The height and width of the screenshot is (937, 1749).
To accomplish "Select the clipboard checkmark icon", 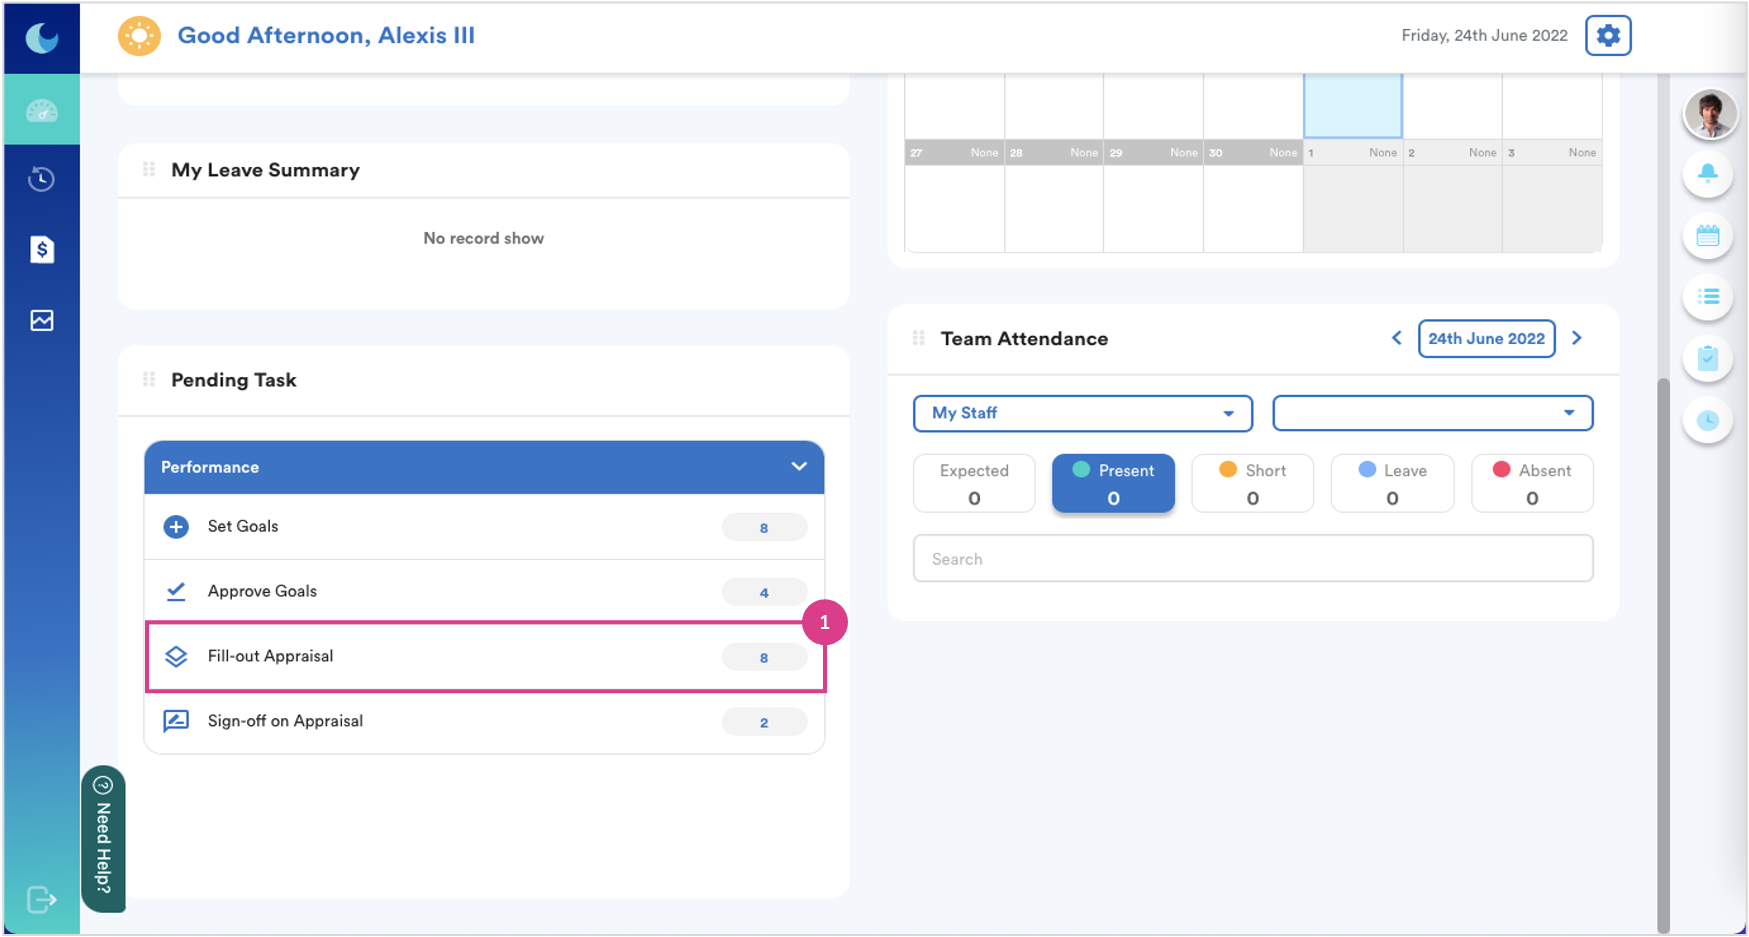I will coord(1708,358).
